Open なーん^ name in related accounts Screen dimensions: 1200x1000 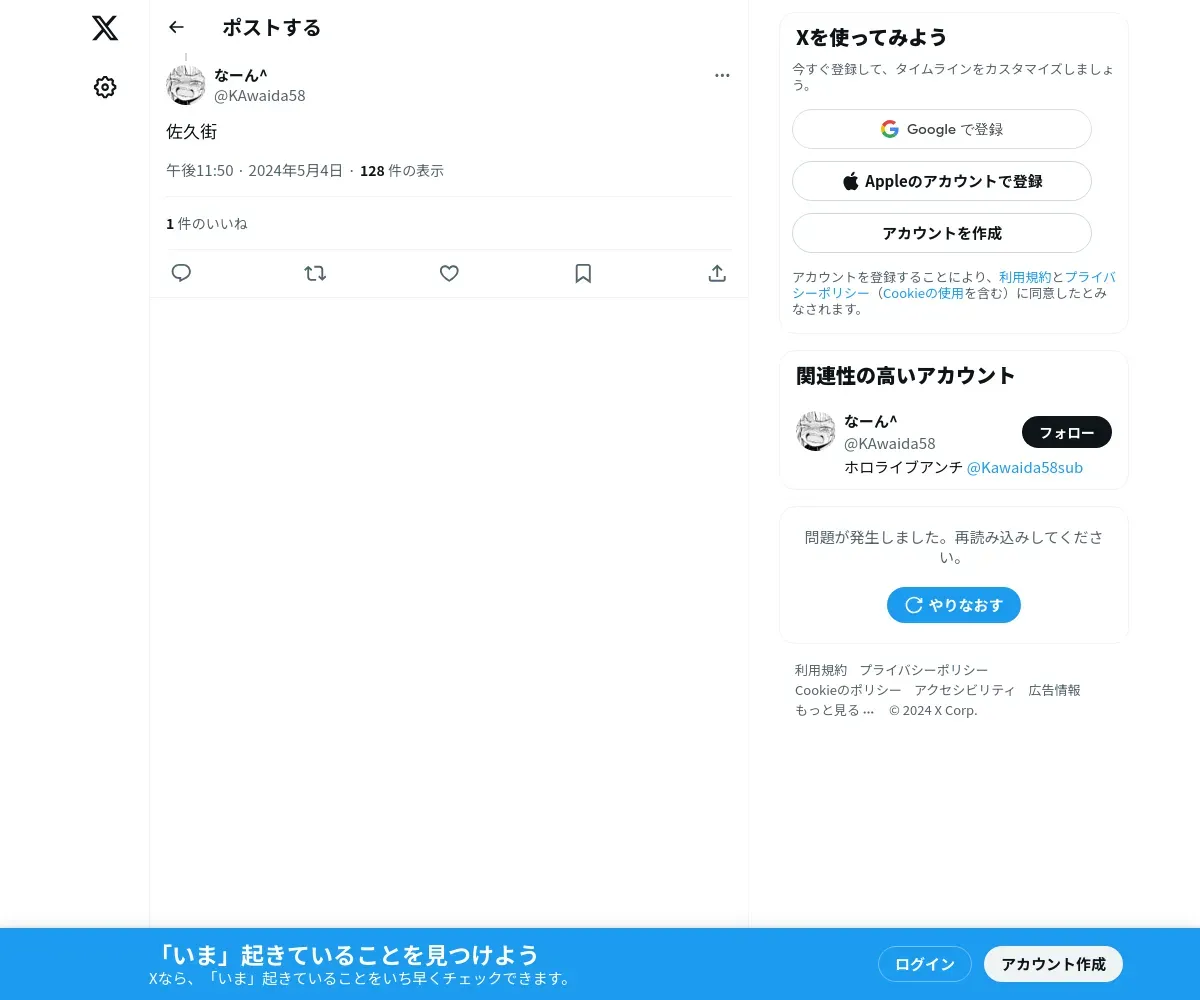[871, 421]
